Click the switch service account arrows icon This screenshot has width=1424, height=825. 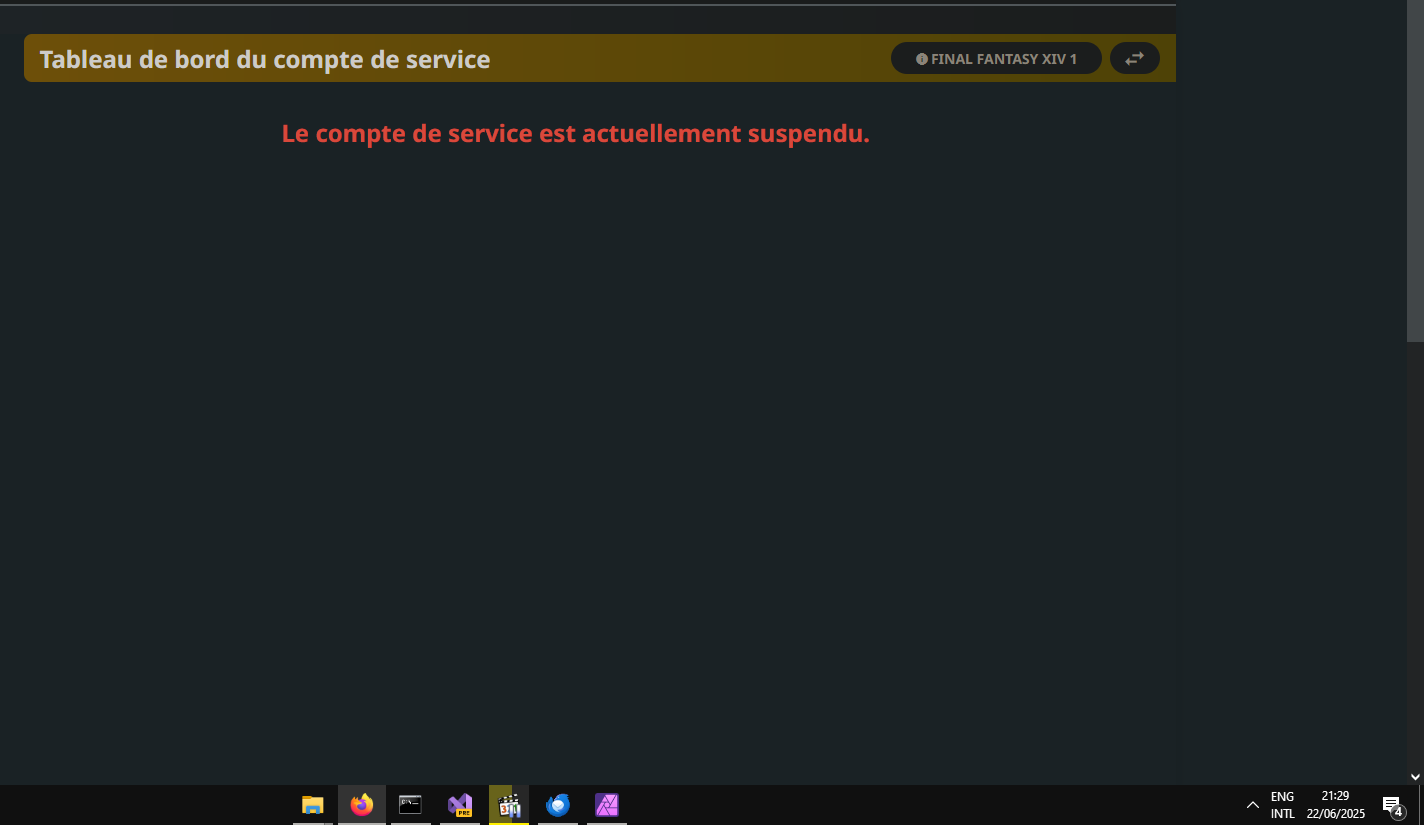coord(1134,59)
